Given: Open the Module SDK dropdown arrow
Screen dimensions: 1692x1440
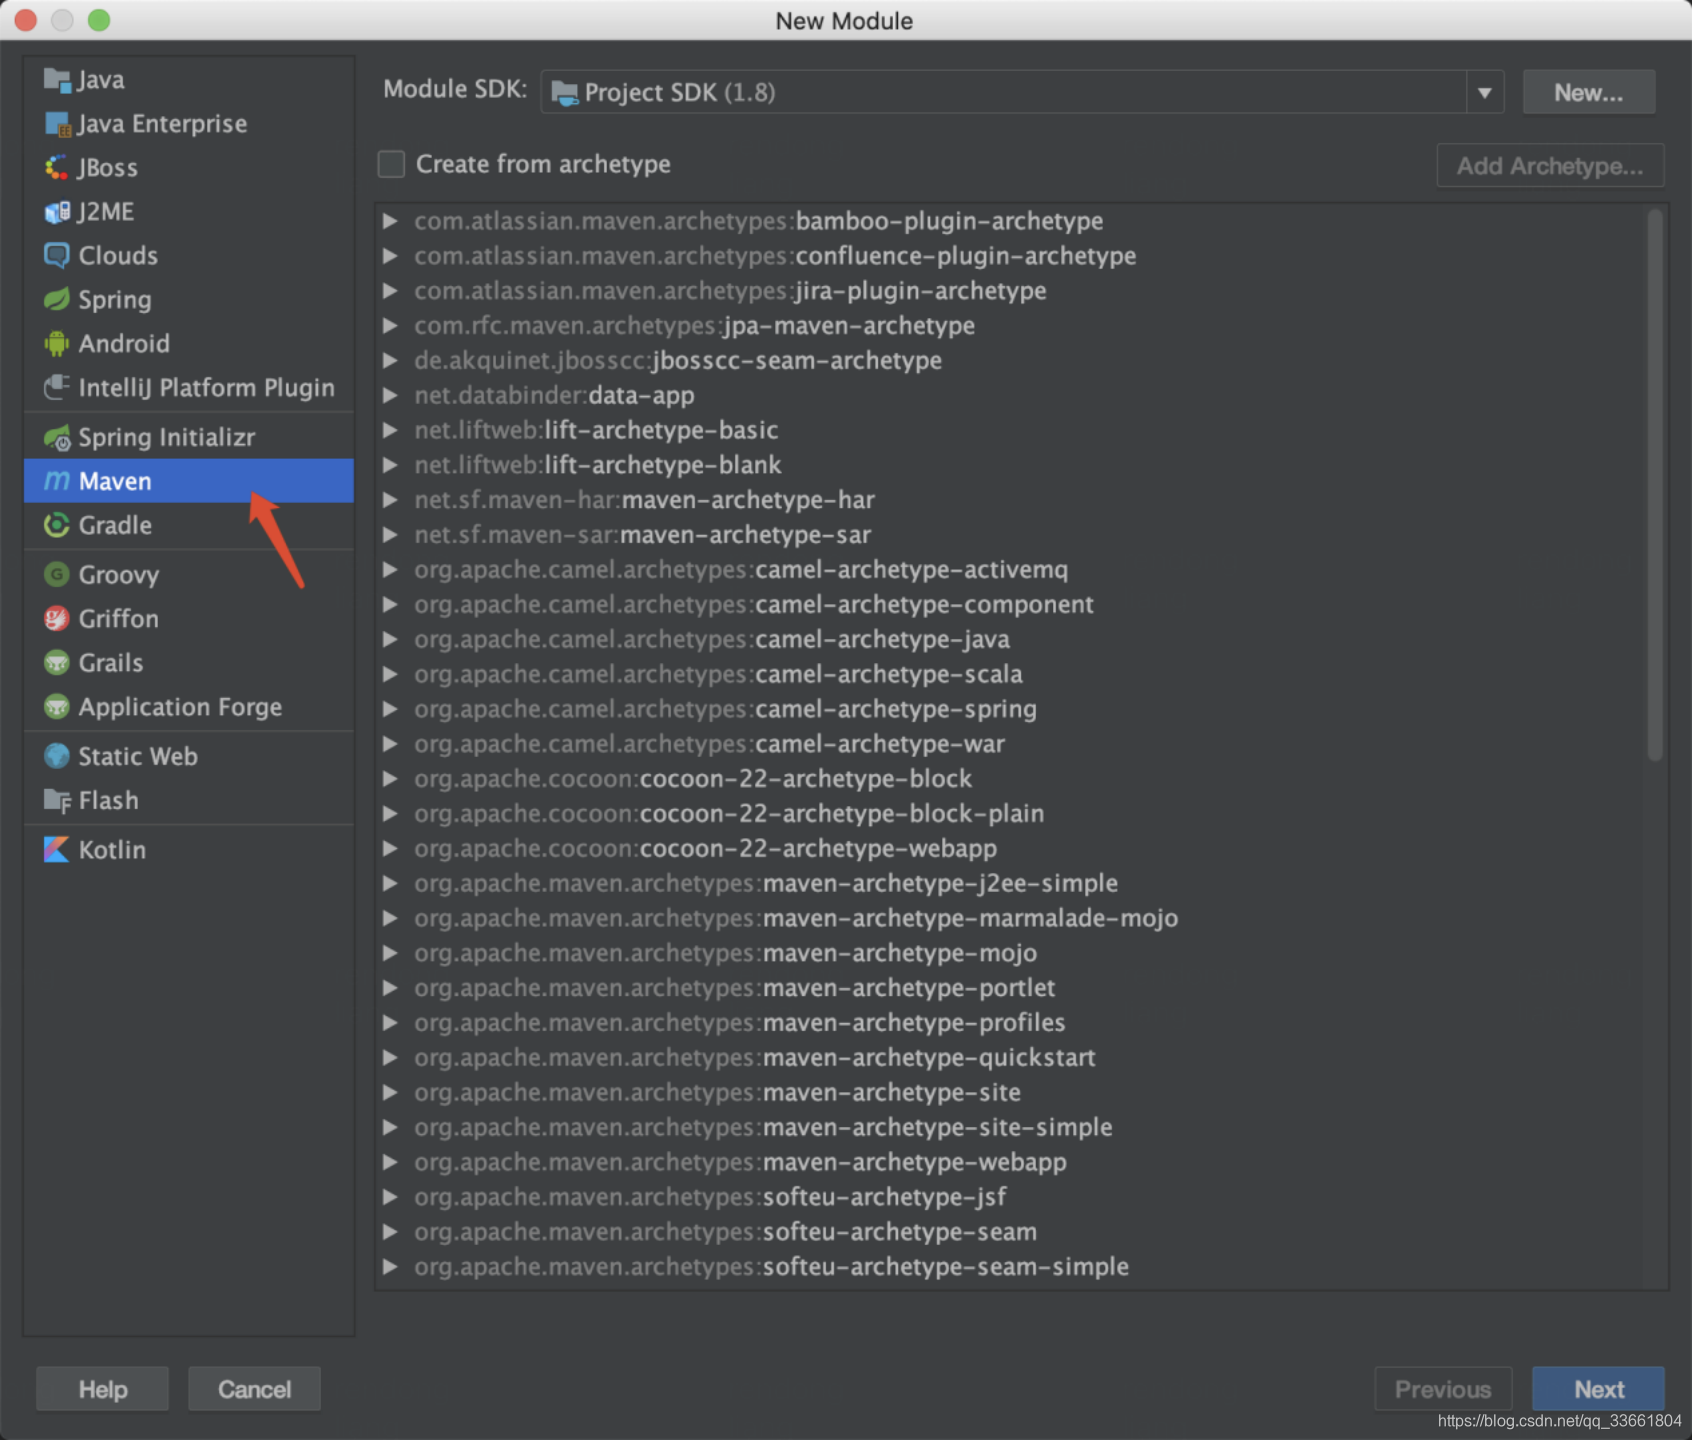Looking at the screenshot, I should tap(1485, 93).
